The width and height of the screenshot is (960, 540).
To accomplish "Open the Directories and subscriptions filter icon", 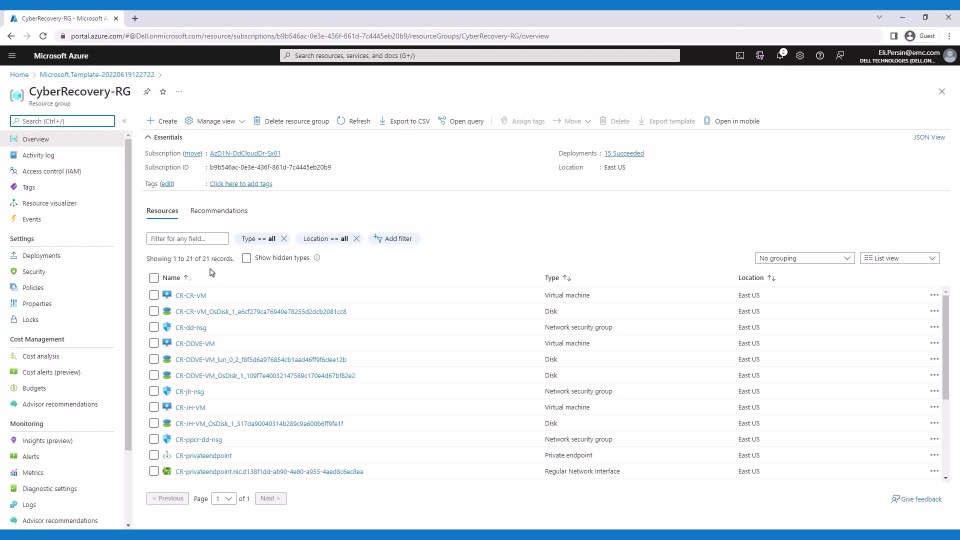I will tap(760, 56).
